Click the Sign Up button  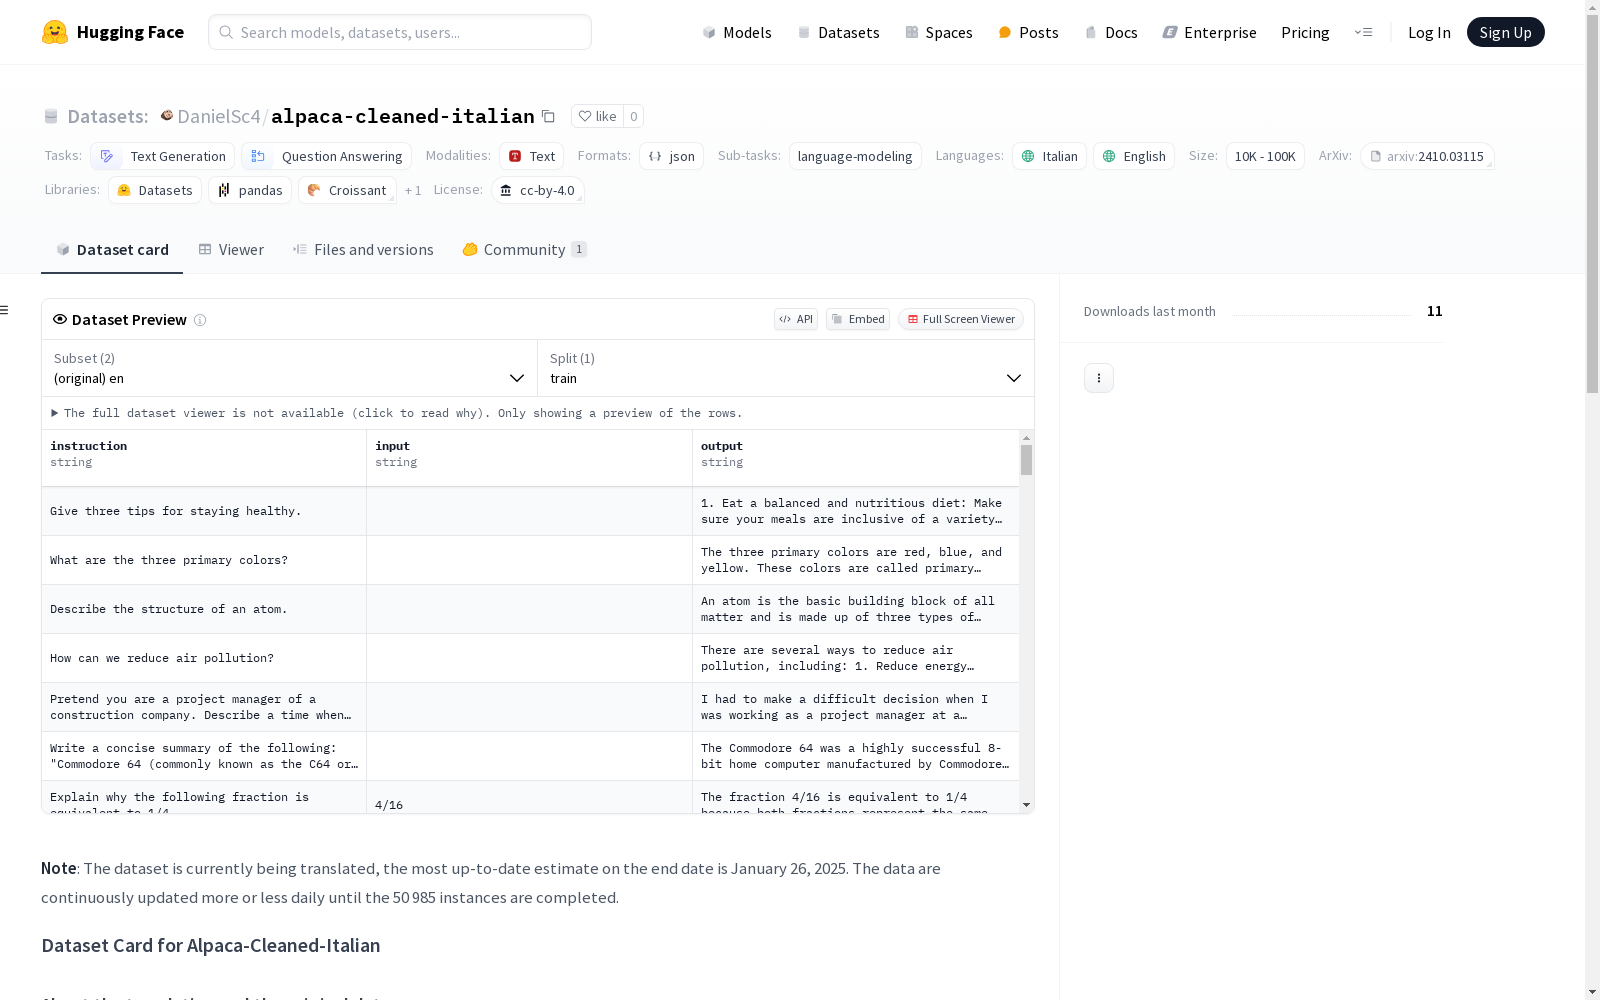coord(1506,32)
